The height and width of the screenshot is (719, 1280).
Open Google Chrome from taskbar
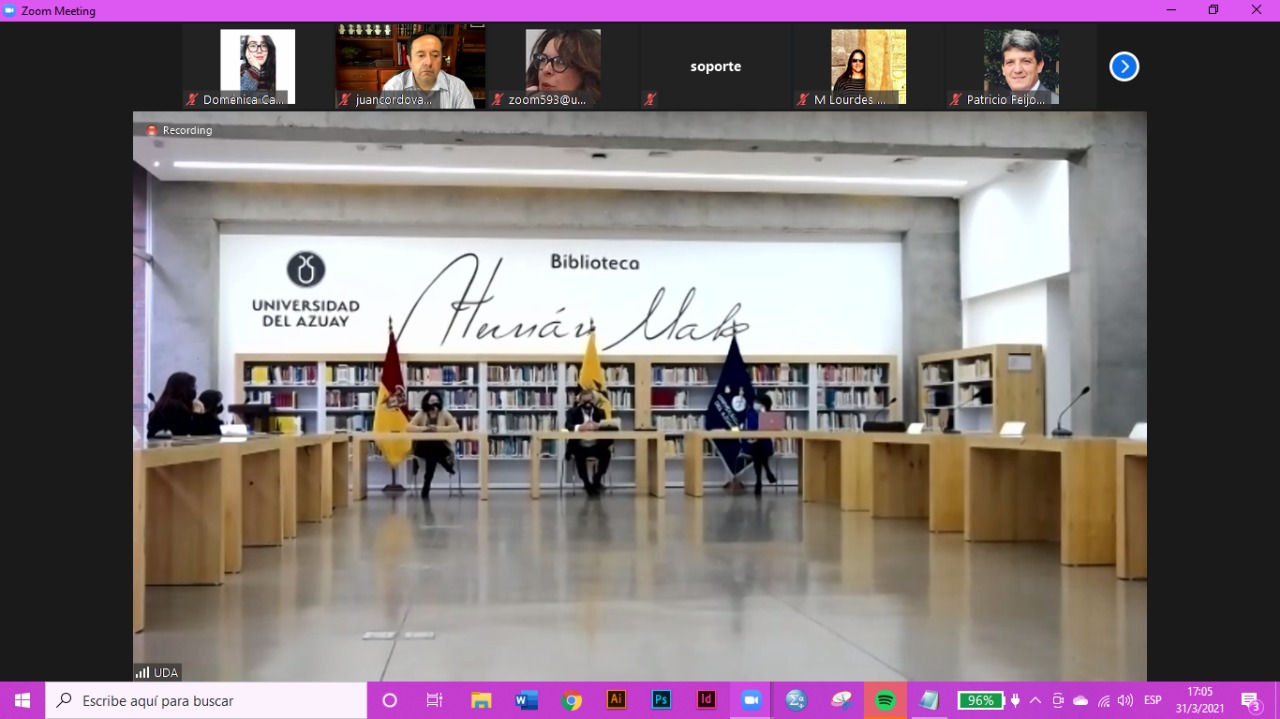coord(572,700)
